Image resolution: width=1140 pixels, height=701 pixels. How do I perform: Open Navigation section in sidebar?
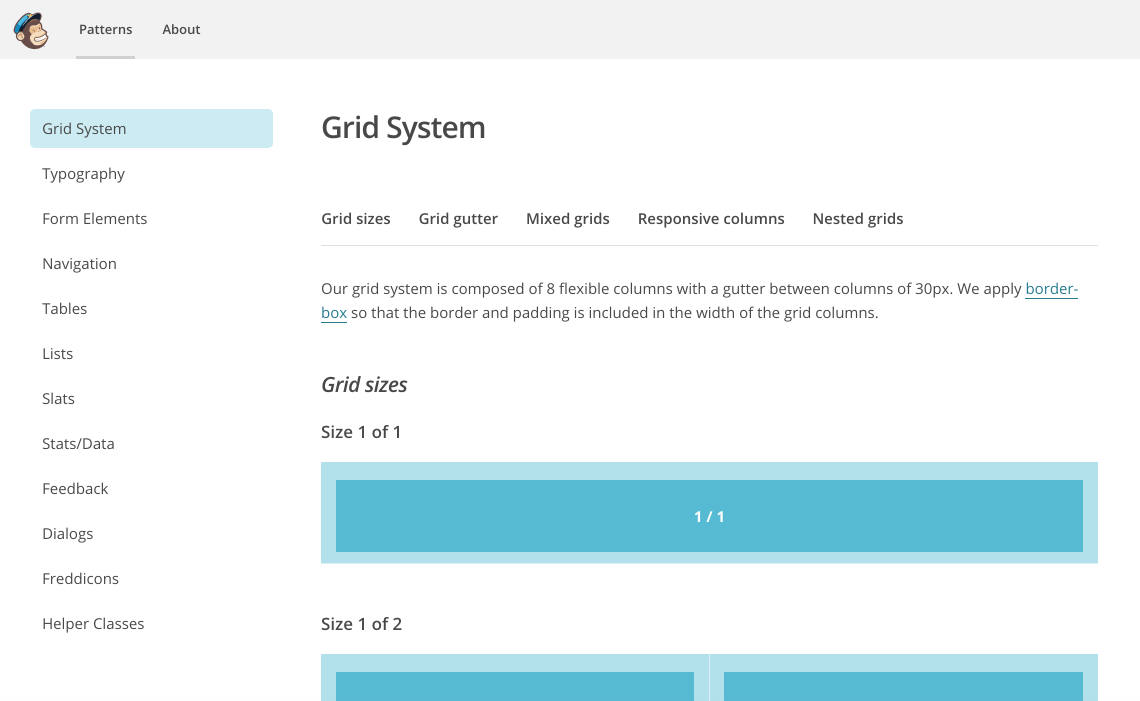click(x=79, y=264)
